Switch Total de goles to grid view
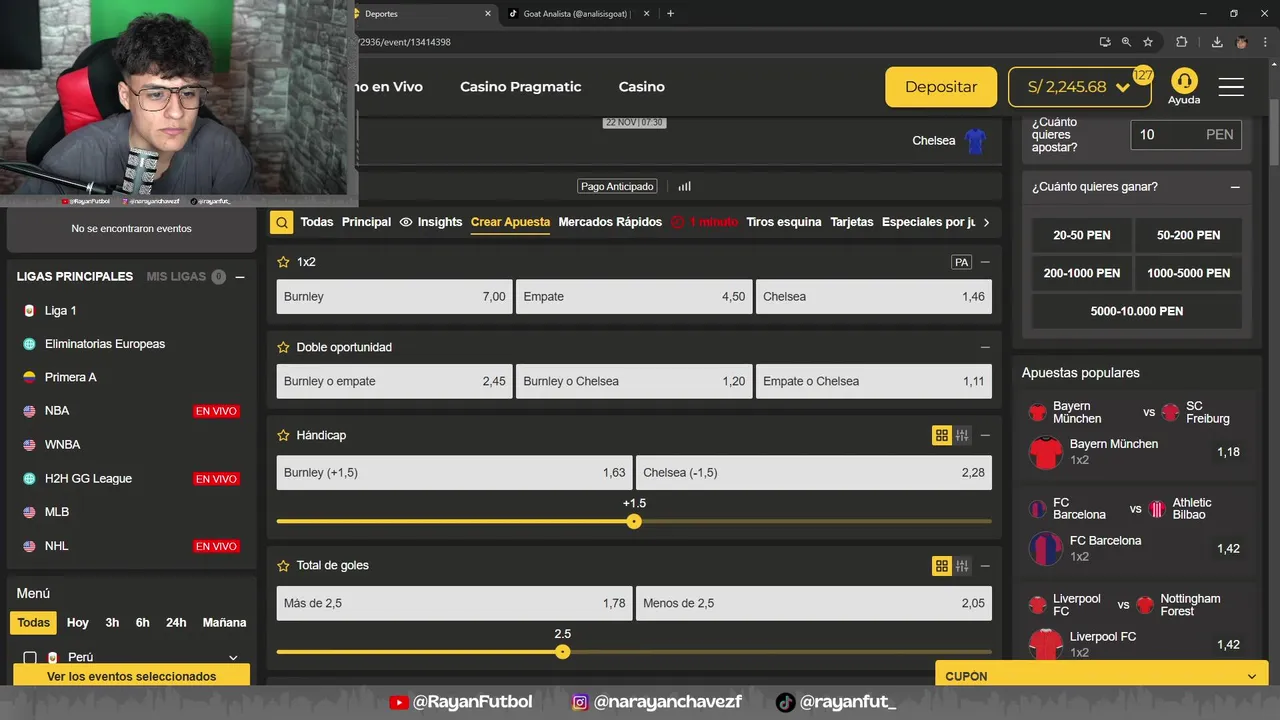The image size is (1280, 720). coord(941,566)
